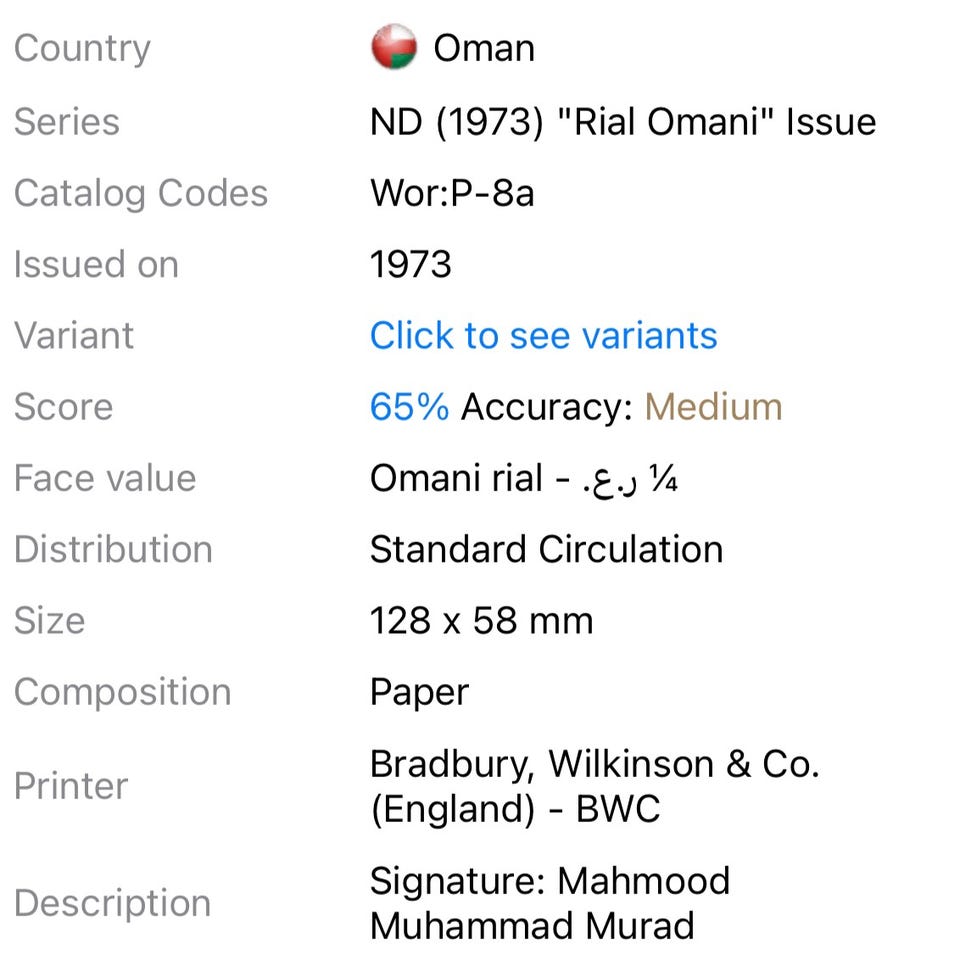Click Standard Circulation distribution value
Screen dimensions: 960x973
point(547,550)
